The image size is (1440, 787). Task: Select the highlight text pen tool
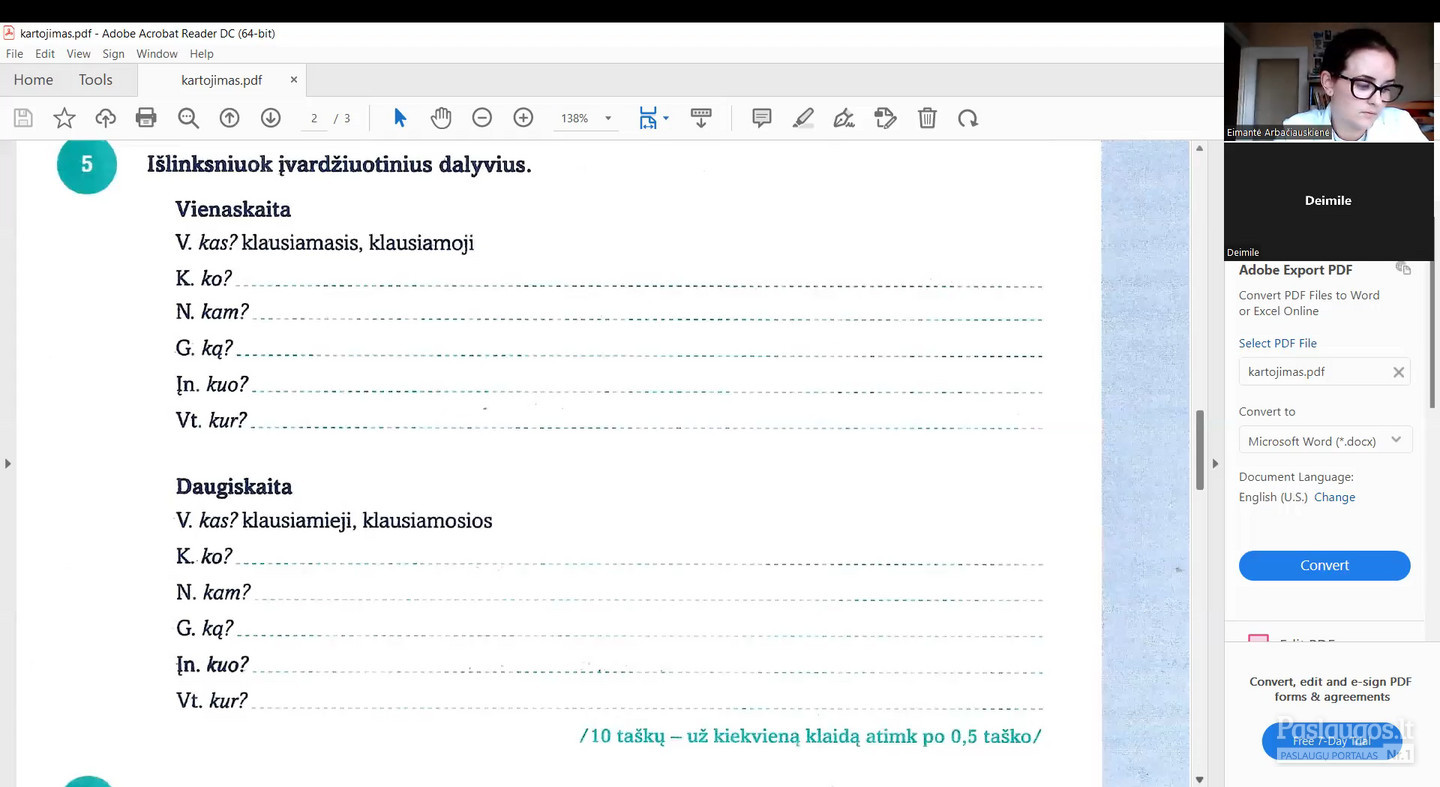click(803, 118)
